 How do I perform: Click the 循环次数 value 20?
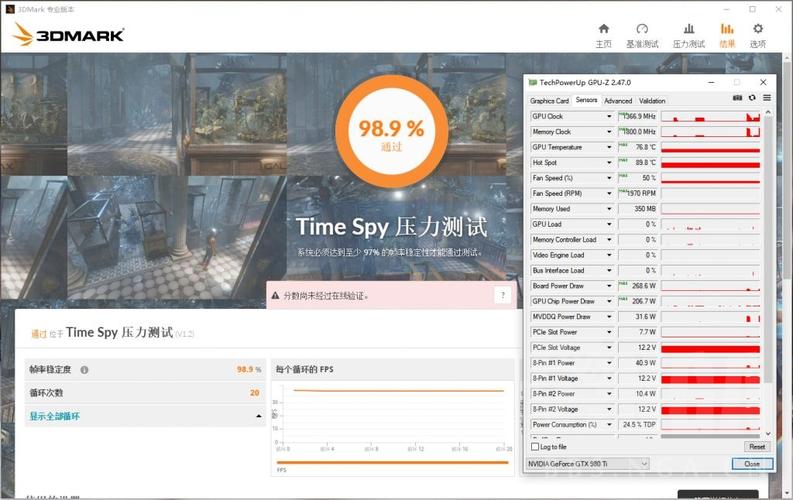coord(254,393)
